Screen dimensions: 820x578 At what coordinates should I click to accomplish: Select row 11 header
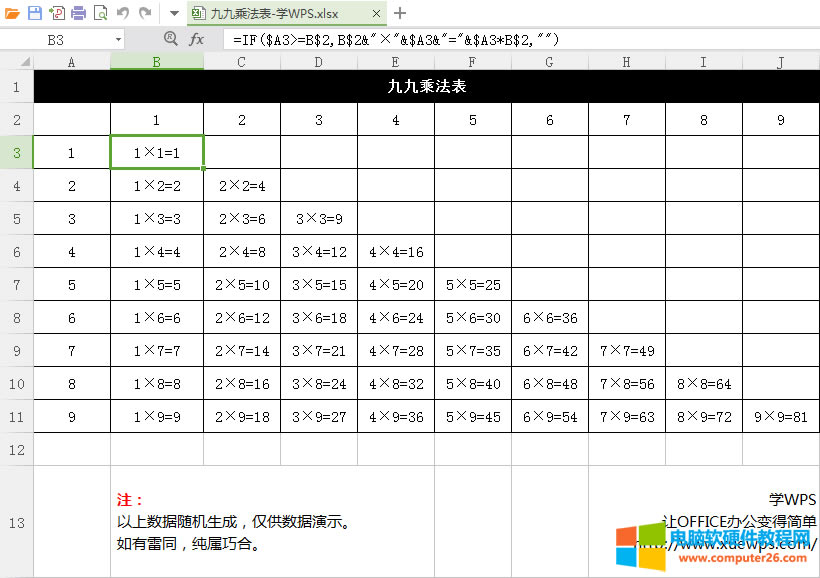[17, 416]
